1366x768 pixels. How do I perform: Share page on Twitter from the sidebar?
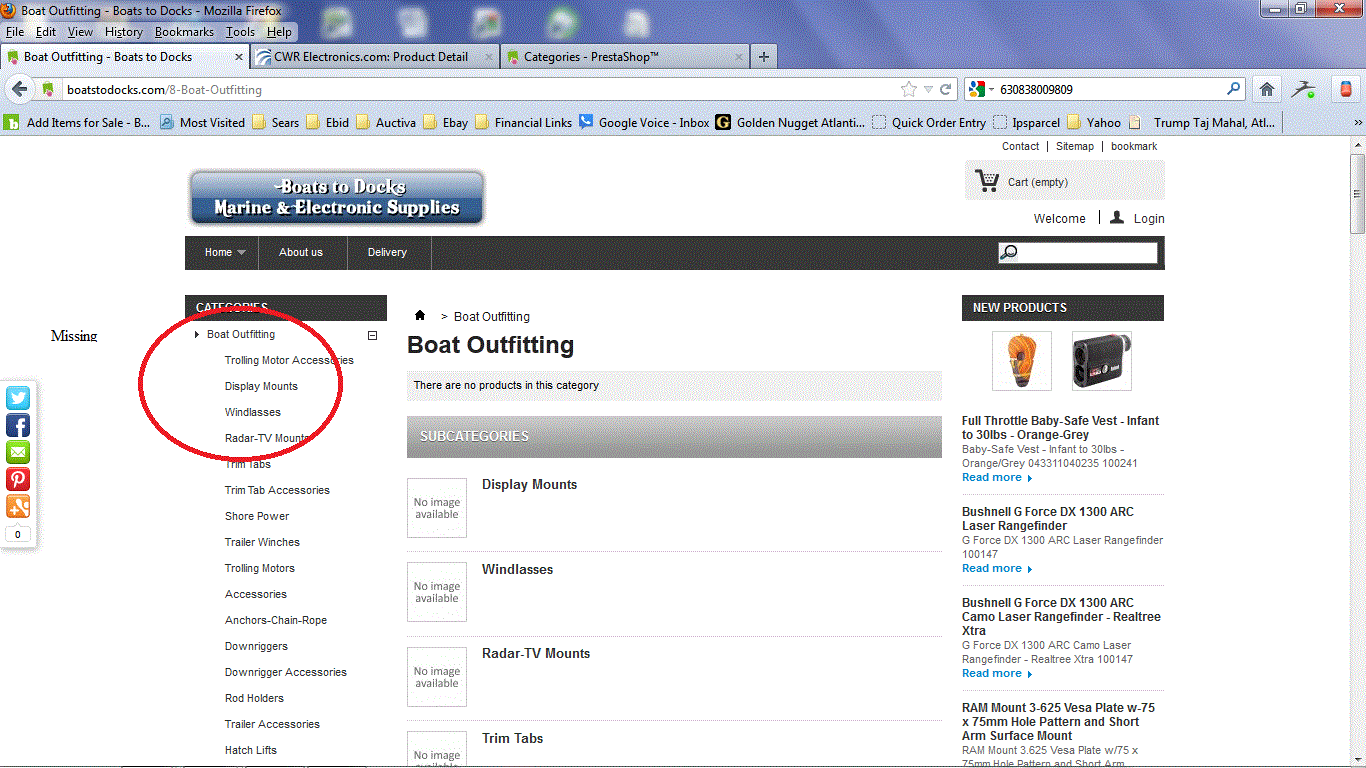18,398
